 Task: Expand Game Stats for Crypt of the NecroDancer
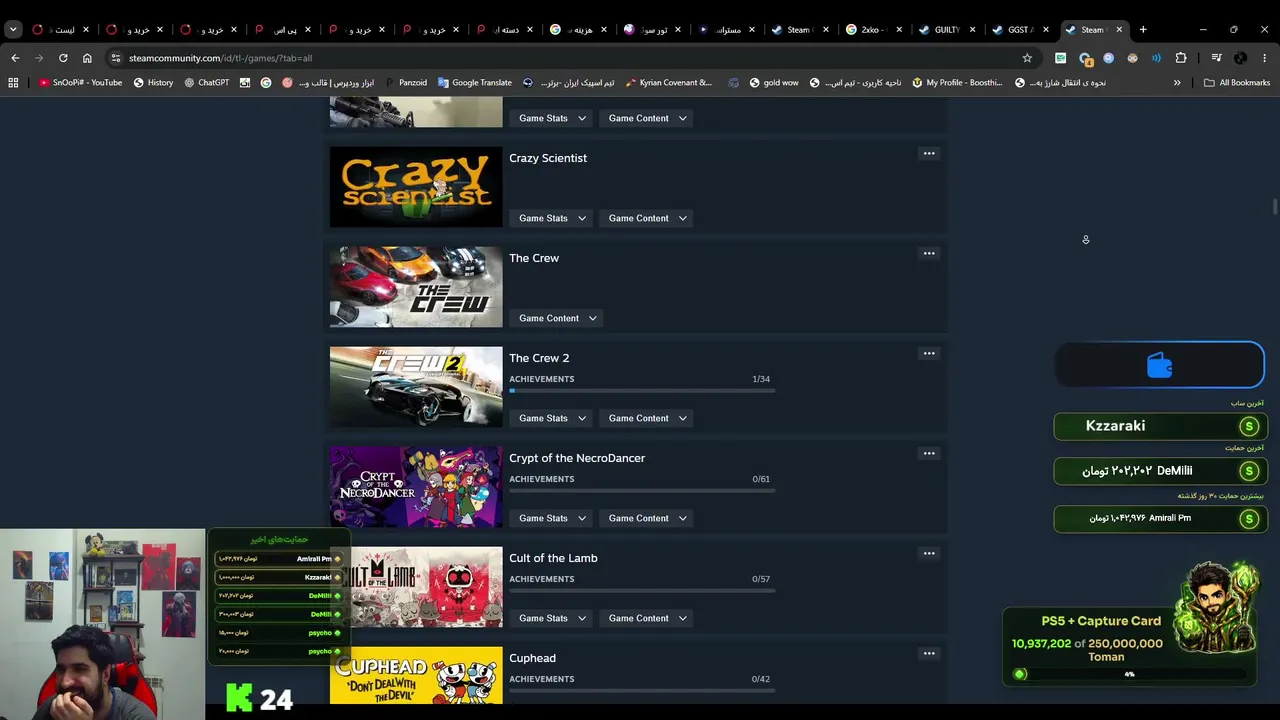553,518
